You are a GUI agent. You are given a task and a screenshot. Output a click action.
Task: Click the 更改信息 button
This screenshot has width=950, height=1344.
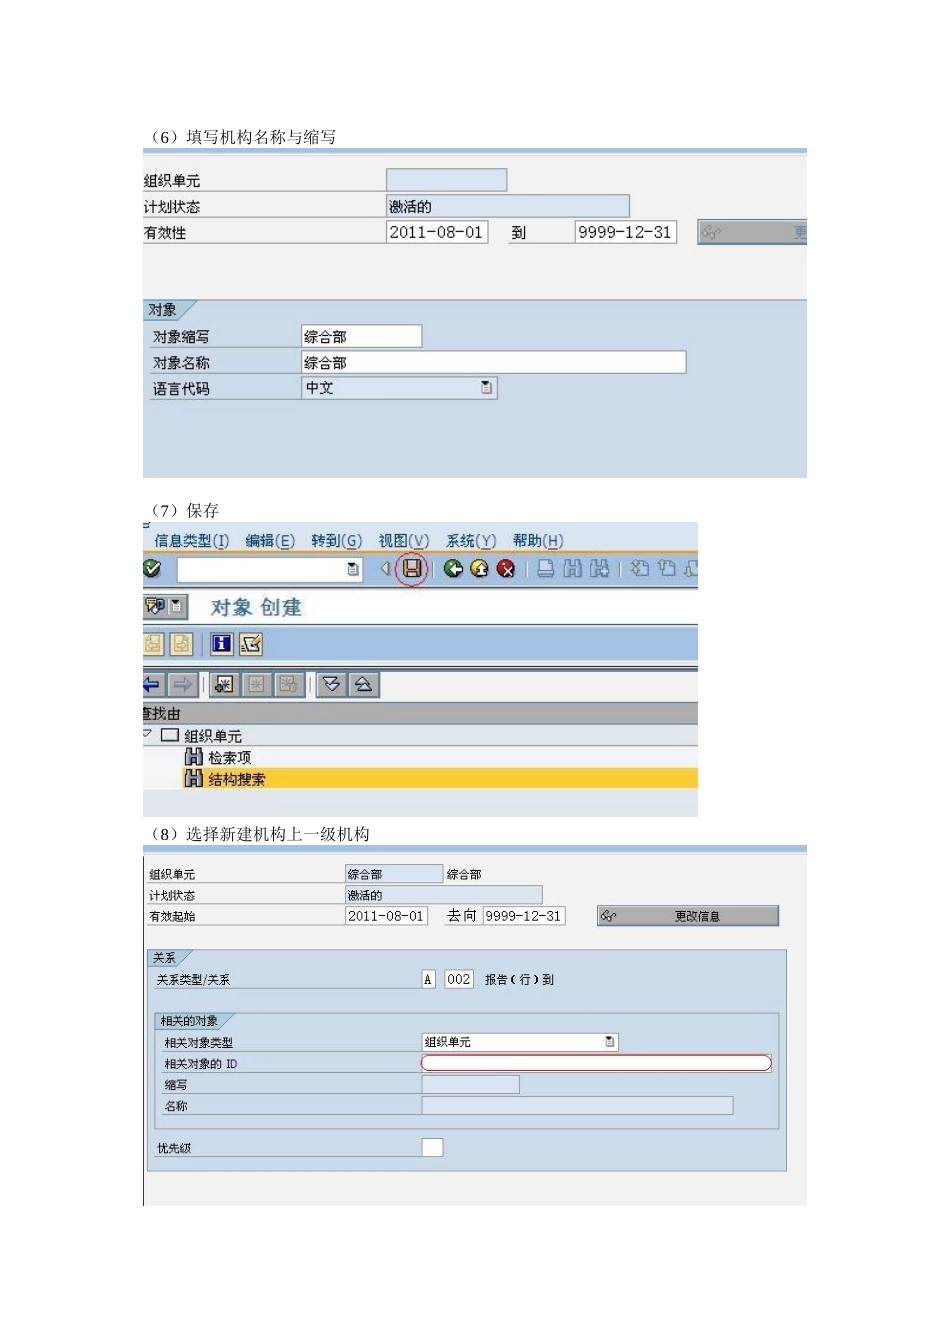(688, 916)
